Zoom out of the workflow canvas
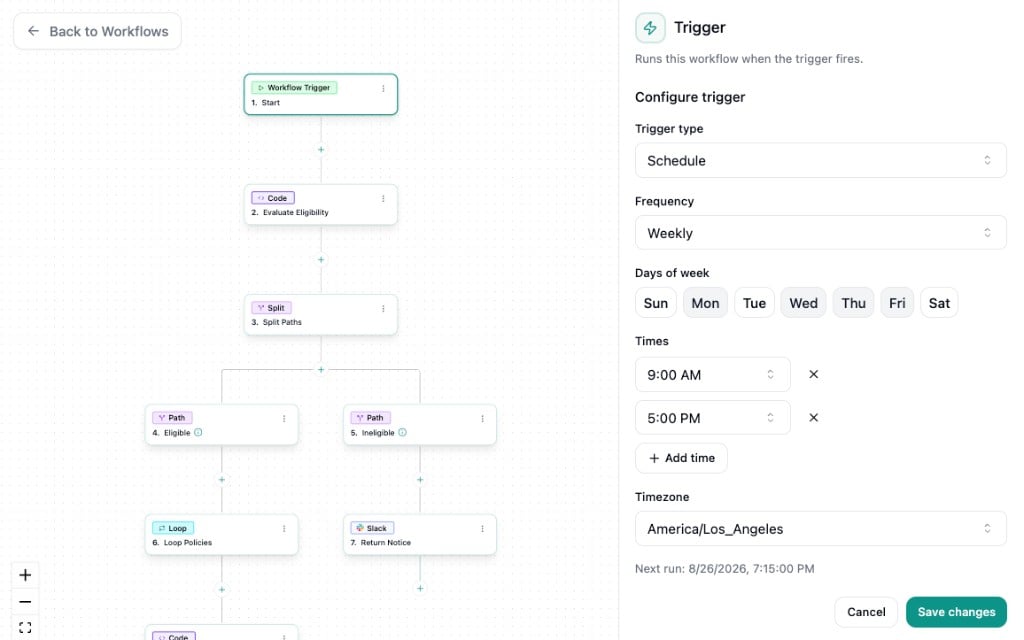 click(25, 601)
